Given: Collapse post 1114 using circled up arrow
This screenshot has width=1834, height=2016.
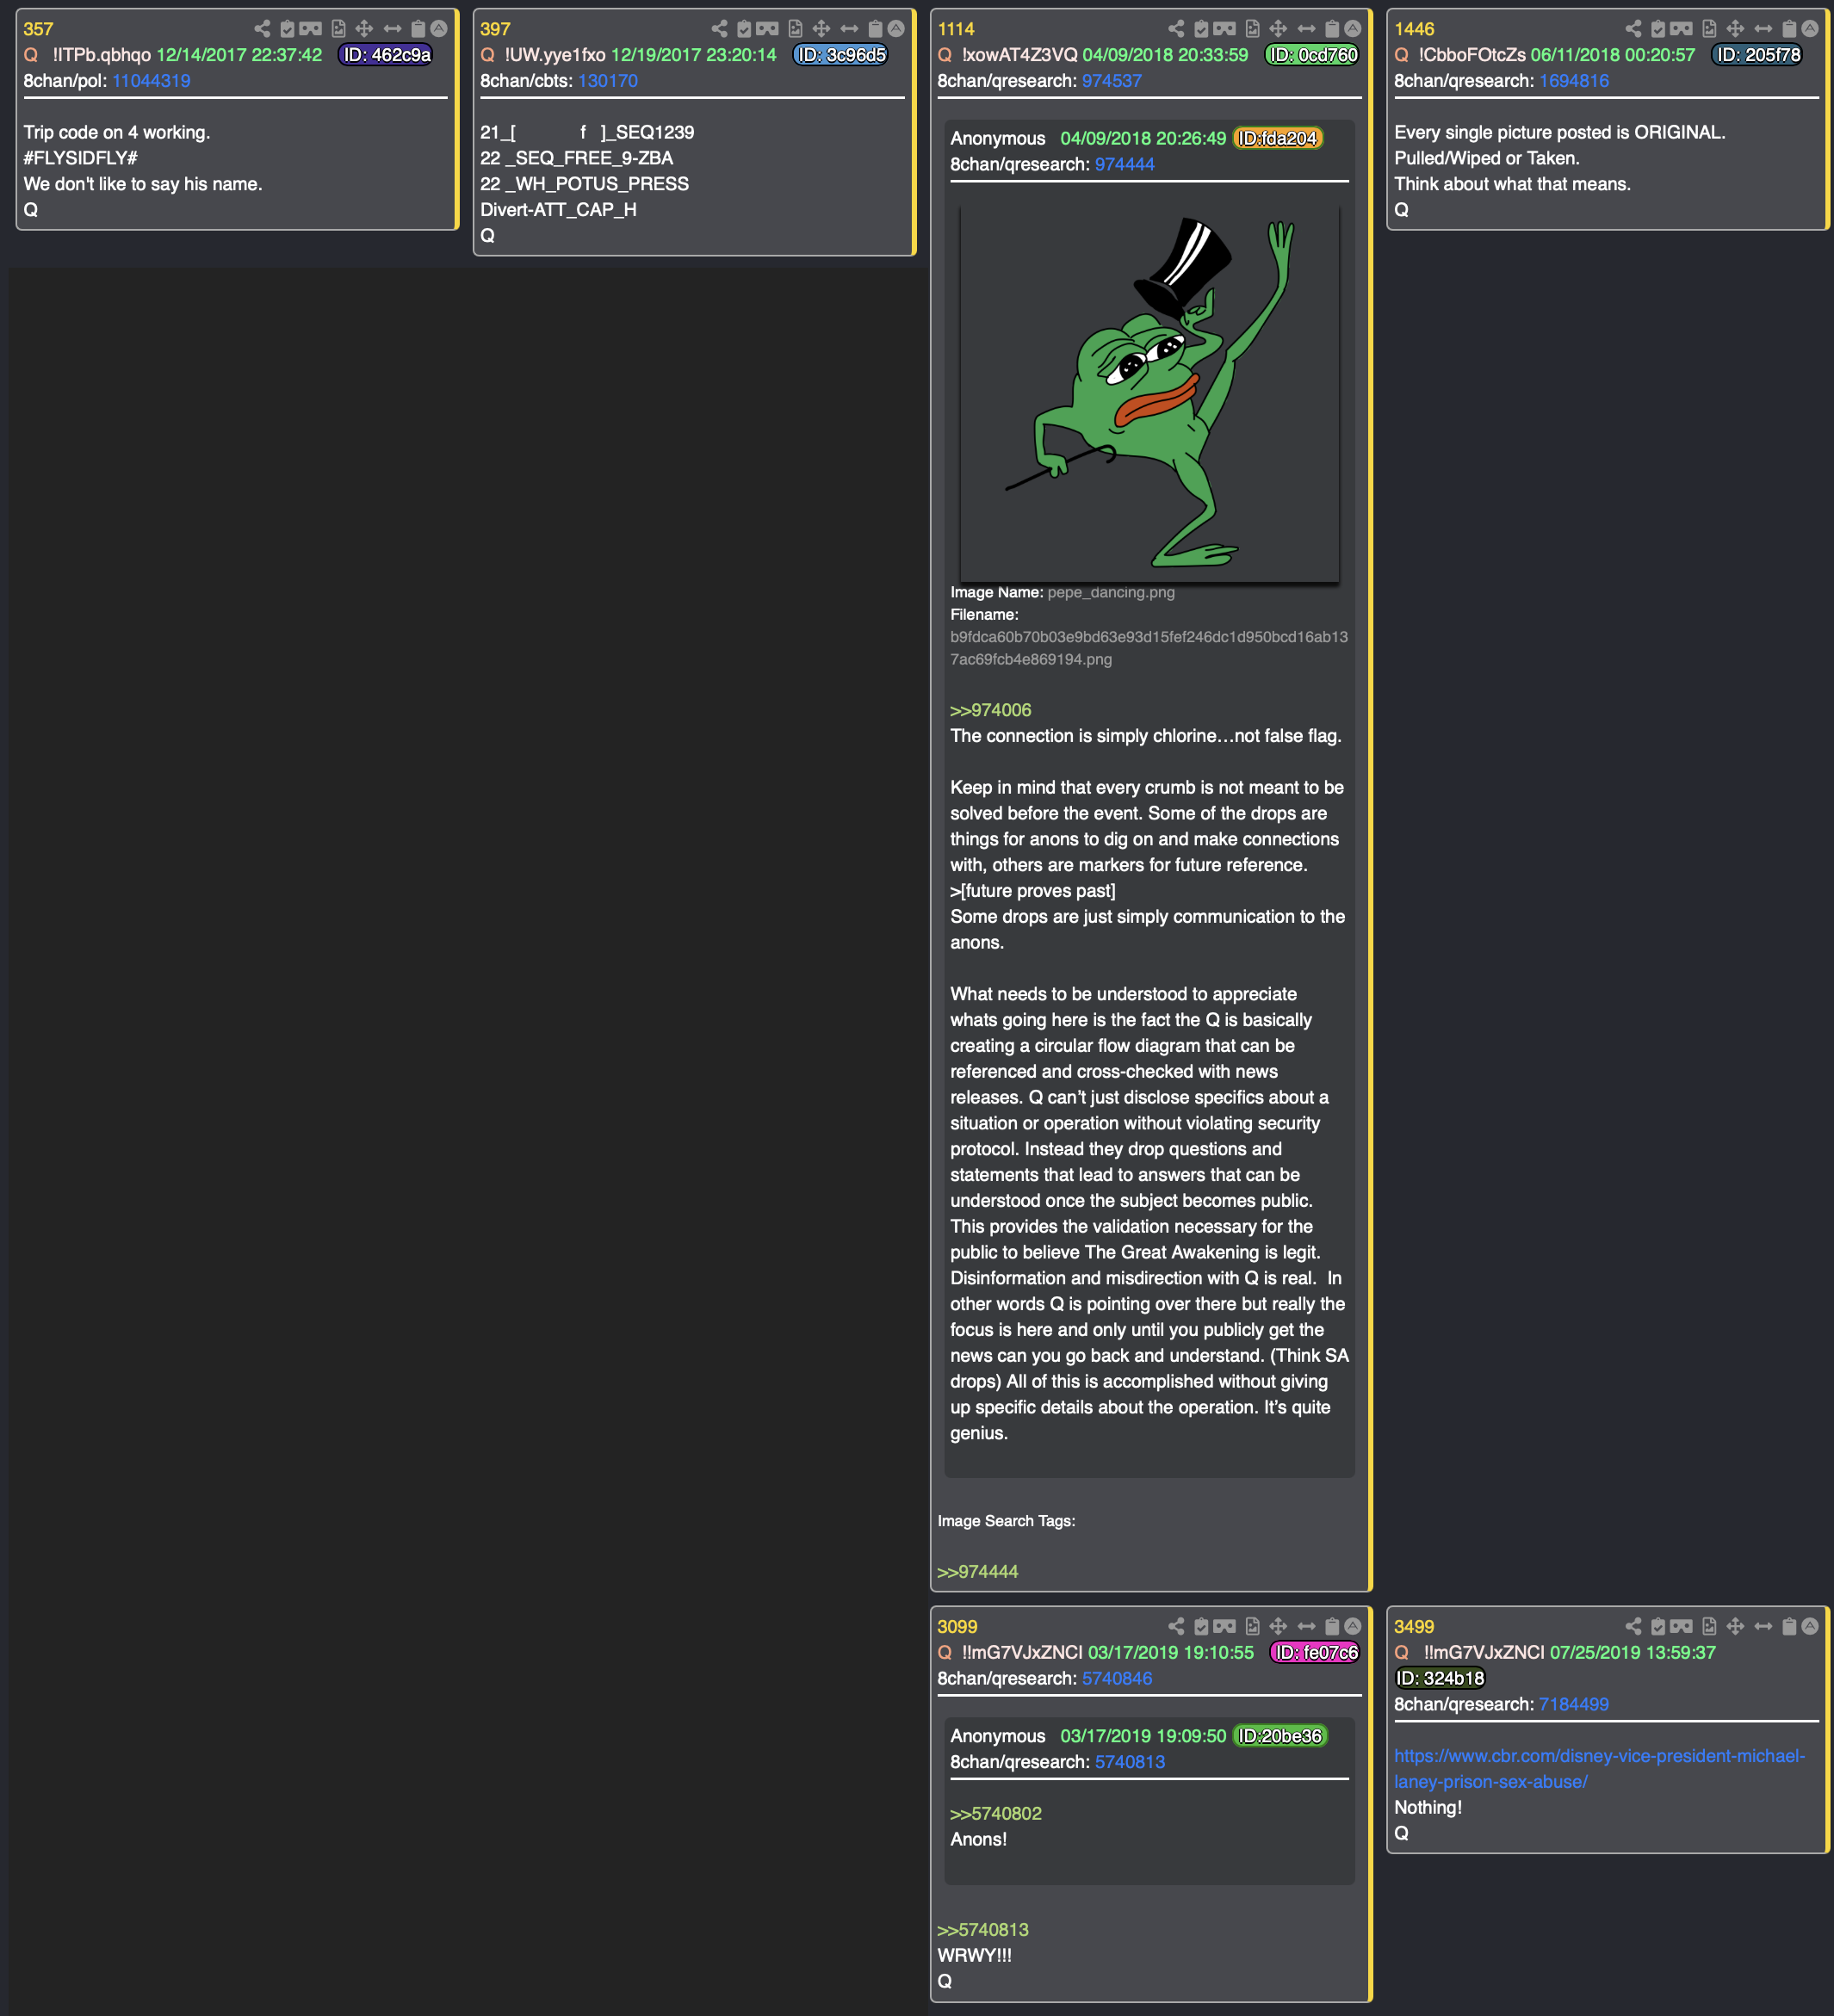Looking at the screenshot, I should tap(1353, 29).
